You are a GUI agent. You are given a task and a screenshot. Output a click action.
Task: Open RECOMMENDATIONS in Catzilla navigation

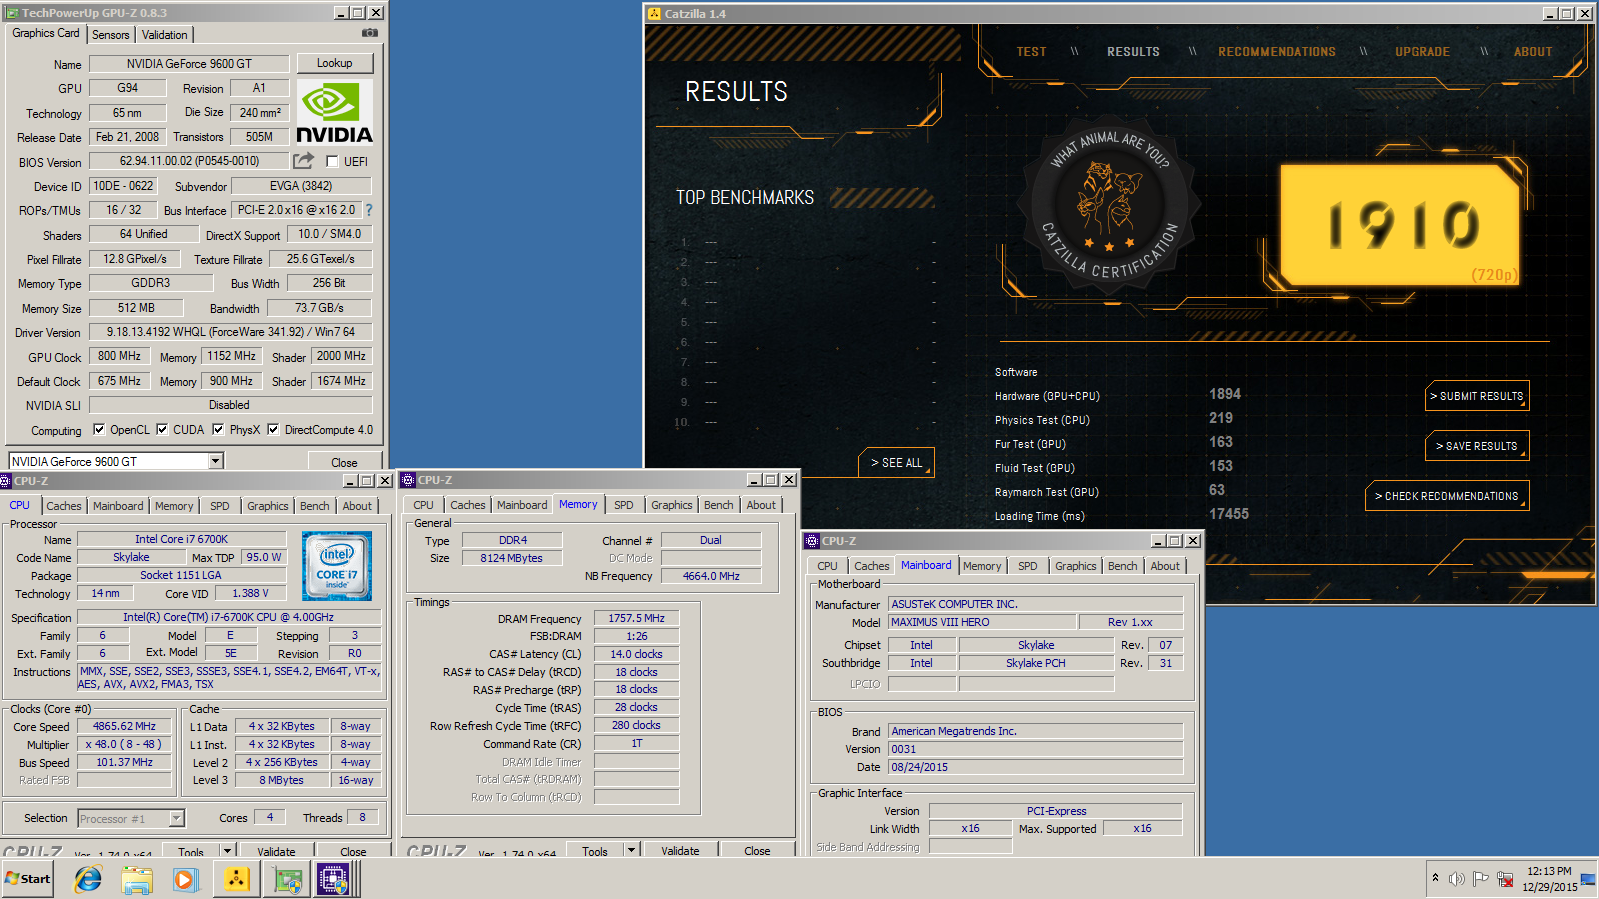coord(1277,52)
